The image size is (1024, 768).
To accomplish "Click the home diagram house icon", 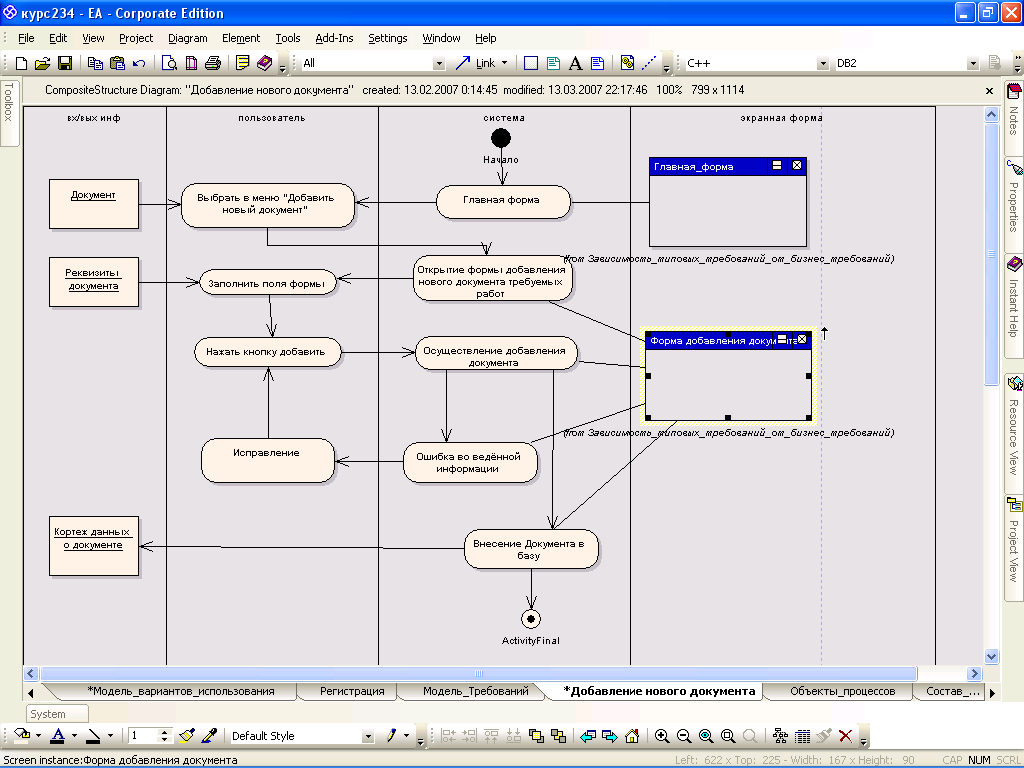I will (632, 736).
